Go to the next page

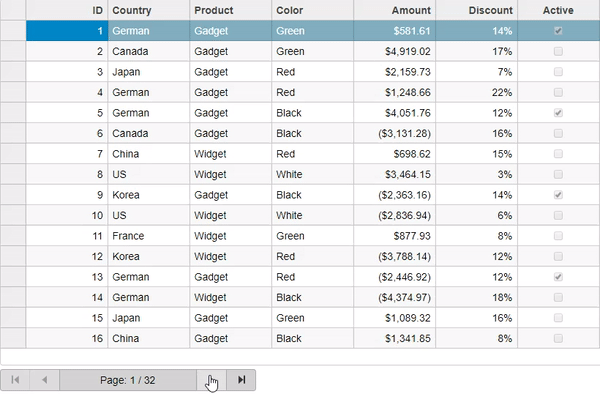click(212, 380)
